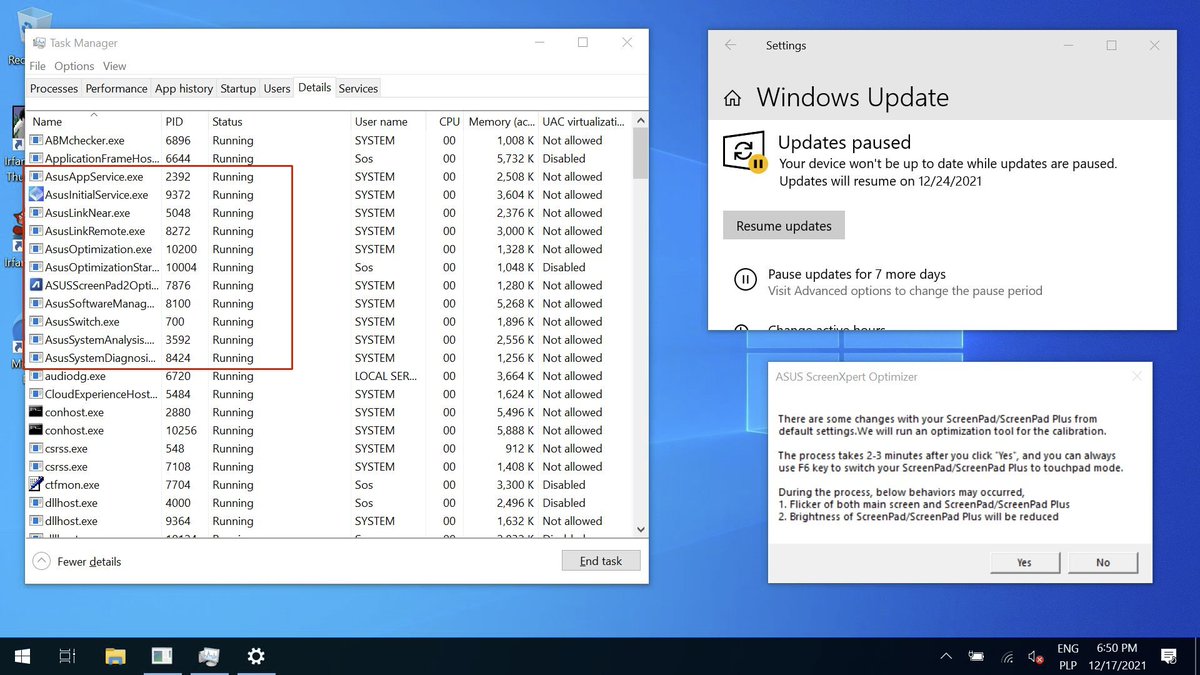Open the File menu in Task Manager
The height and width of the screenshot is (675, 1200).
tap(38, 66)
